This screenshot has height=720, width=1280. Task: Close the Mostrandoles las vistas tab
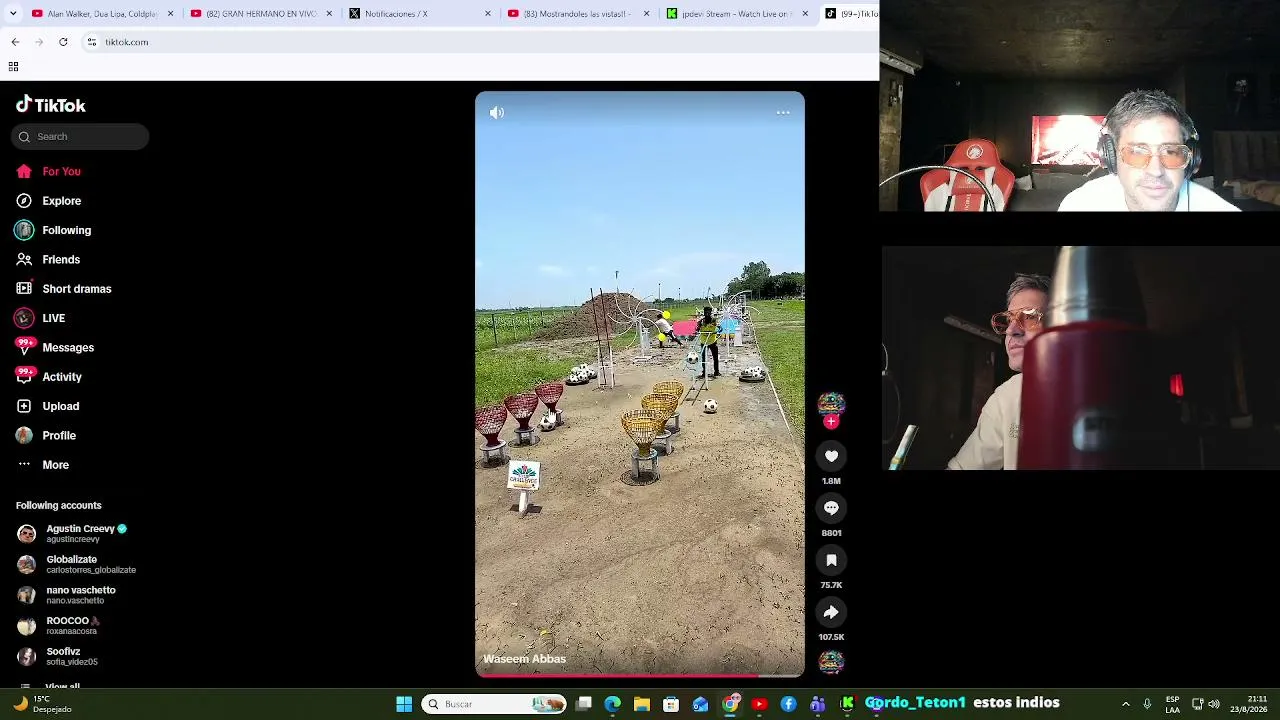click(647, 14)
